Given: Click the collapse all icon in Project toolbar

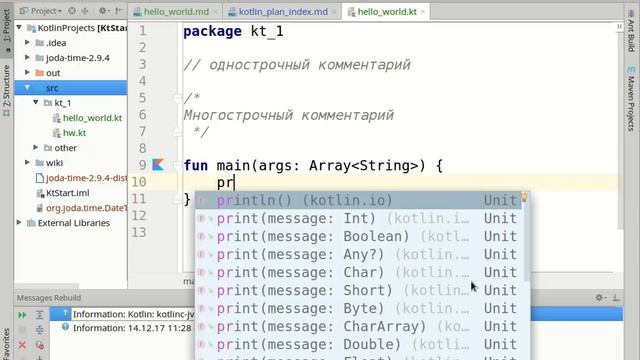Looking at the screenshot, I should [x=85, y=11].
